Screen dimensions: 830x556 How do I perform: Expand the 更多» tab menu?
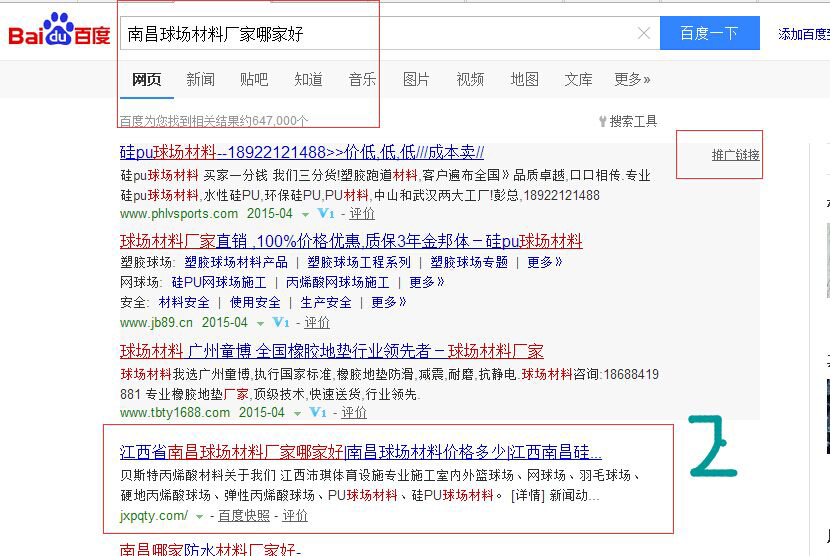632,79
